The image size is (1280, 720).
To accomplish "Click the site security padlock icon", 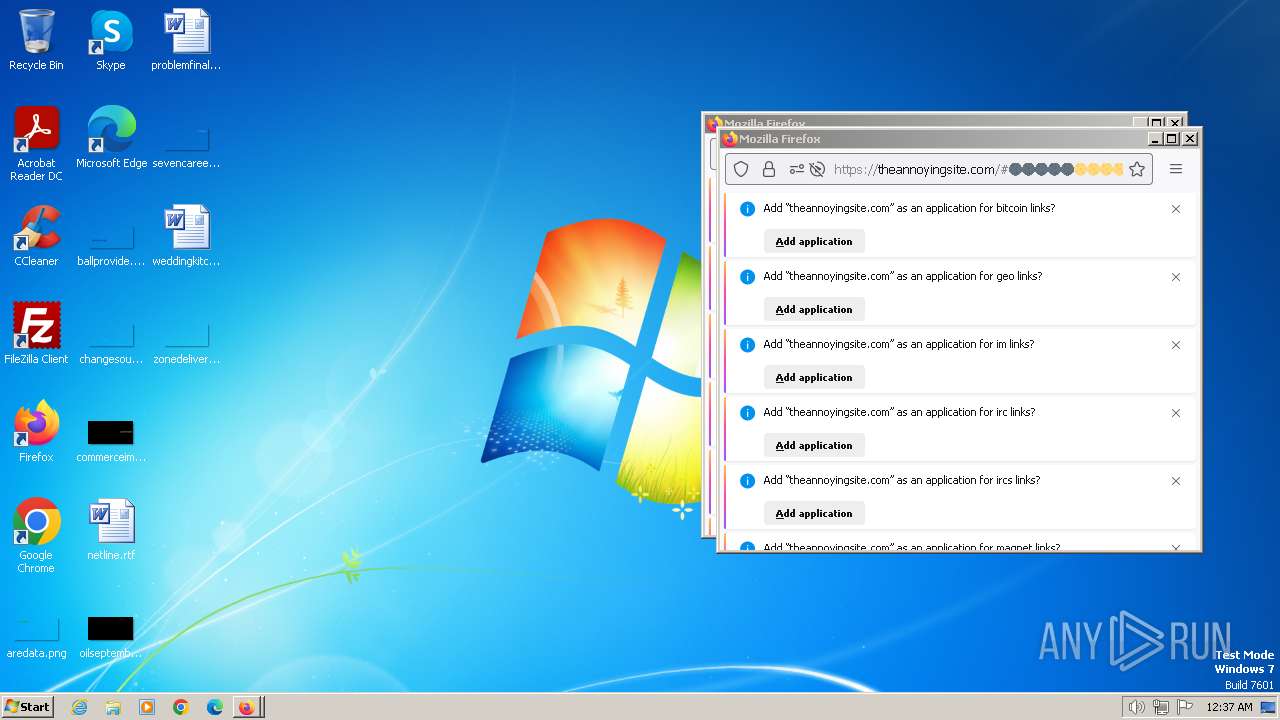I will (x=768, y=169).
